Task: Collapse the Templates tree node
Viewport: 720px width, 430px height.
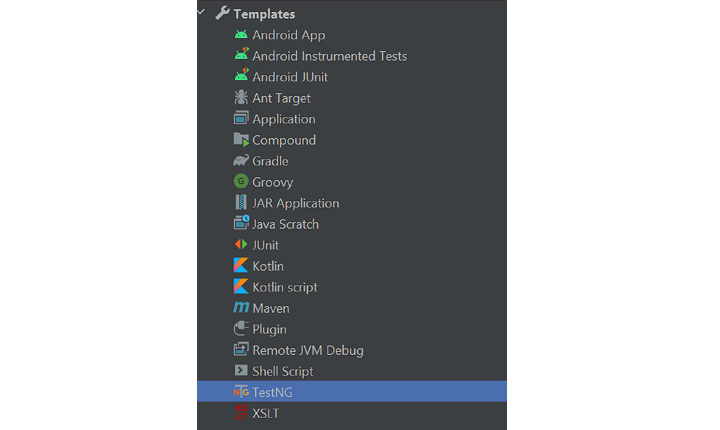Action: pos(203,13)
